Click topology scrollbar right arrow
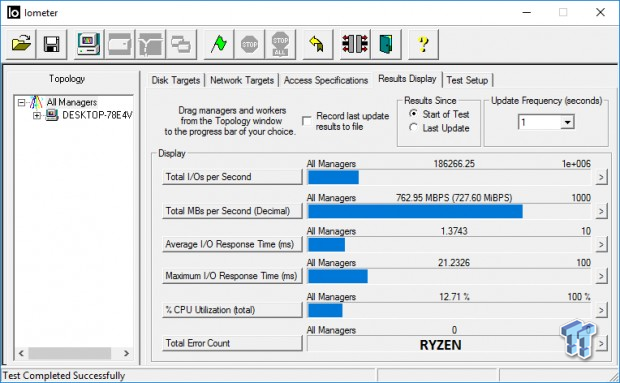 coord(127,353)
